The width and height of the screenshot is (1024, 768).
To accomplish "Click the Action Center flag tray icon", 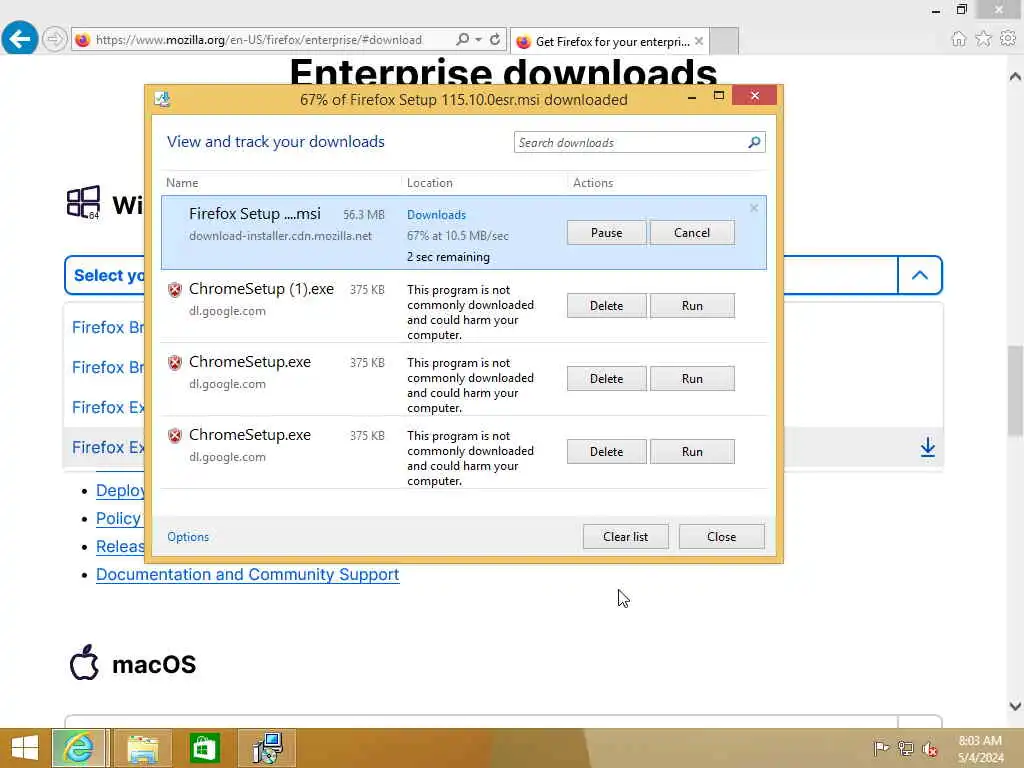I will tap(880, 748).
